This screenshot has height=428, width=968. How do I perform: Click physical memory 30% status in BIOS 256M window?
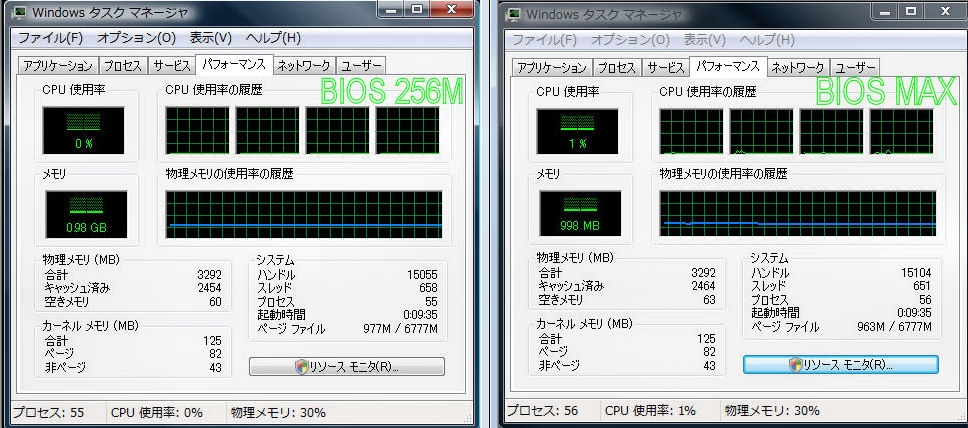pyautogui.click(x=278, y=413)
